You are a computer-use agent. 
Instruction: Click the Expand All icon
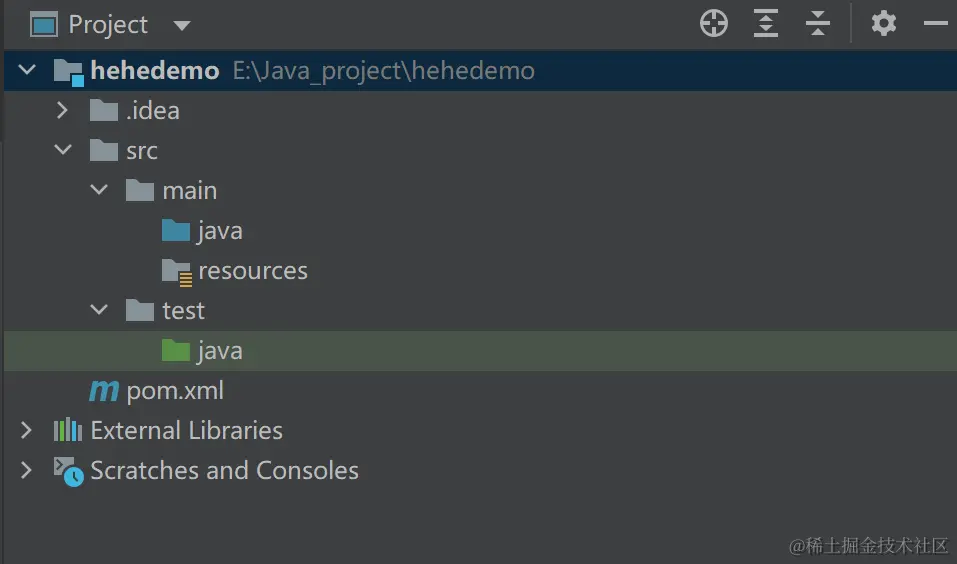pyautogui.click(x=766, y=24)
